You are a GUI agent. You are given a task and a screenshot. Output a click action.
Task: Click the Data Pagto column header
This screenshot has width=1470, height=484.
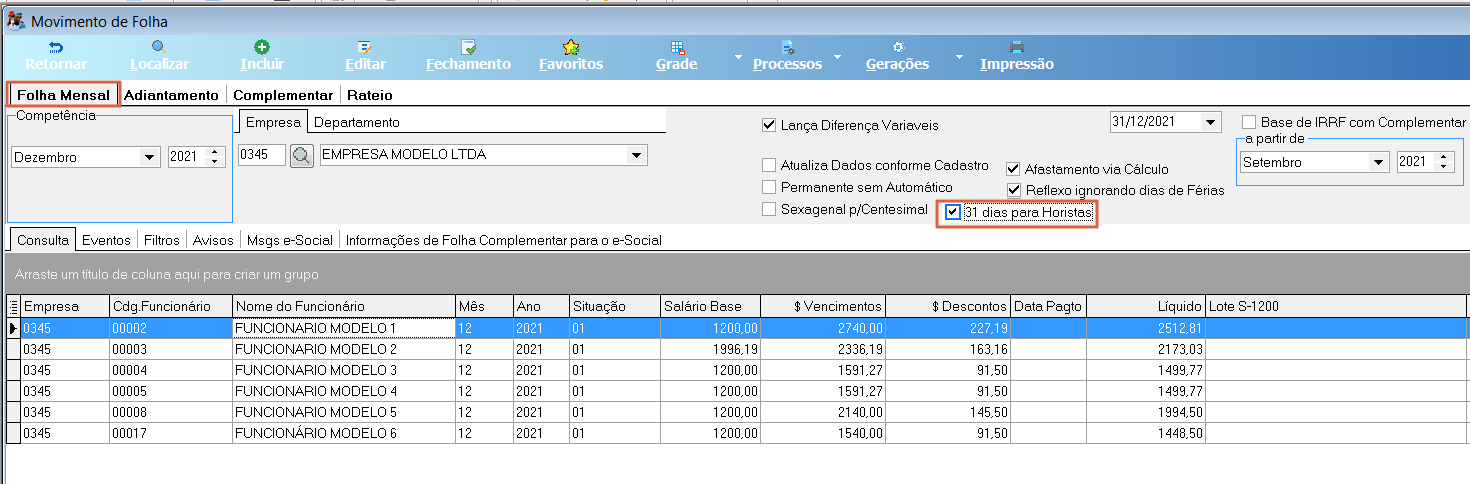point(1047,306)
